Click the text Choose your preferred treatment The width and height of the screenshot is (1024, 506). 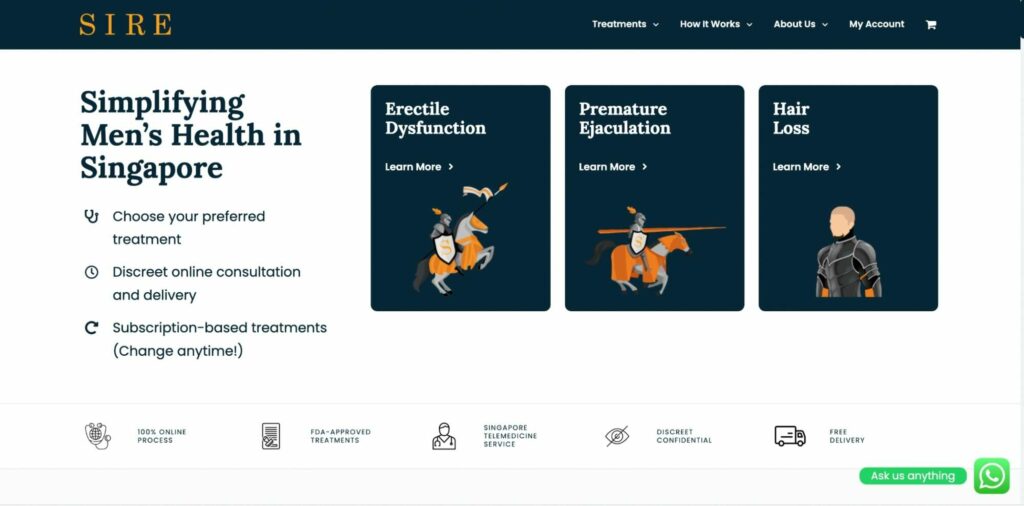[x=189, y=228]
